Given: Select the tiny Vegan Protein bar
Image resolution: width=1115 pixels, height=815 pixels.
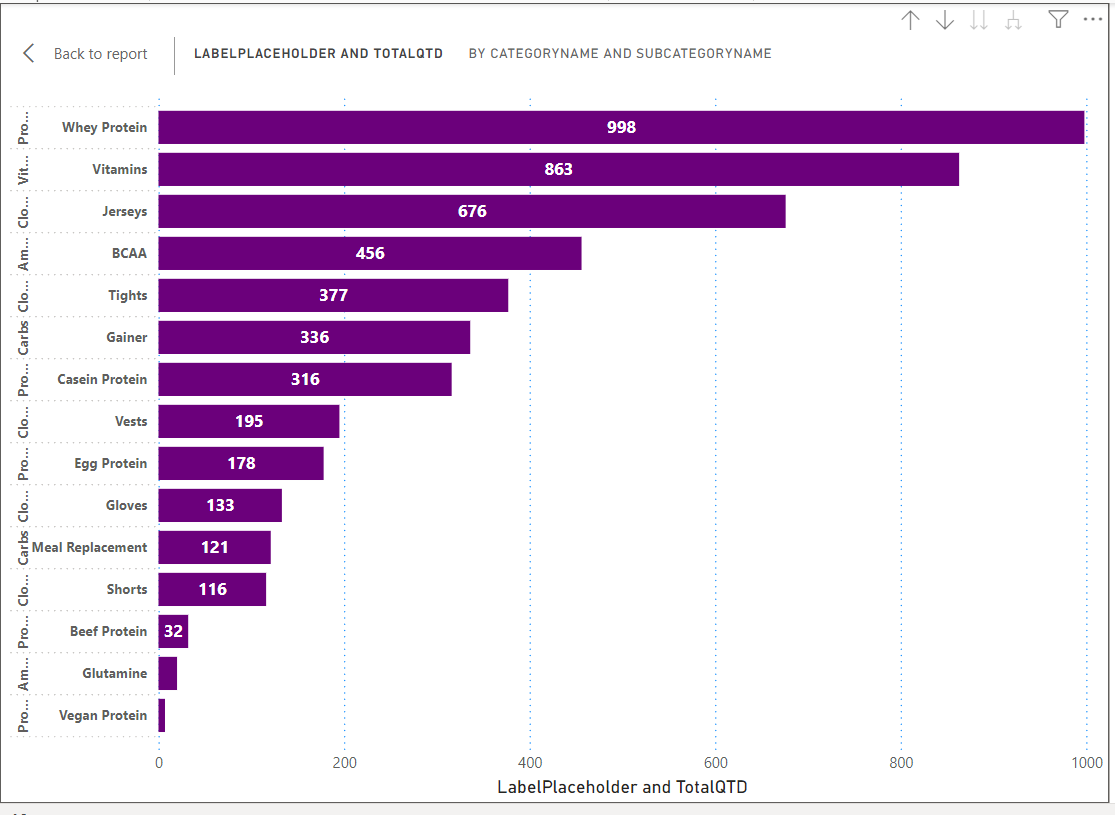Looking at the screenshot, I should click(x=161, y=715).
